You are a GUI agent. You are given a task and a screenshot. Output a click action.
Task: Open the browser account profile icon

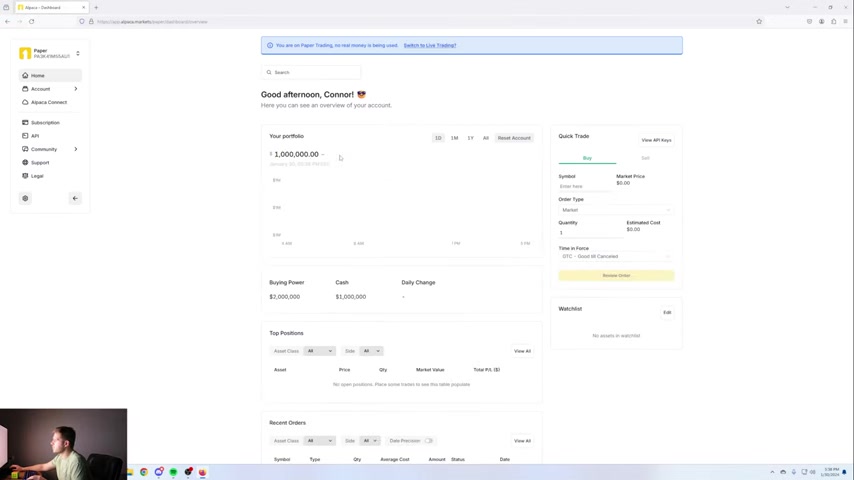pos(821,22)
